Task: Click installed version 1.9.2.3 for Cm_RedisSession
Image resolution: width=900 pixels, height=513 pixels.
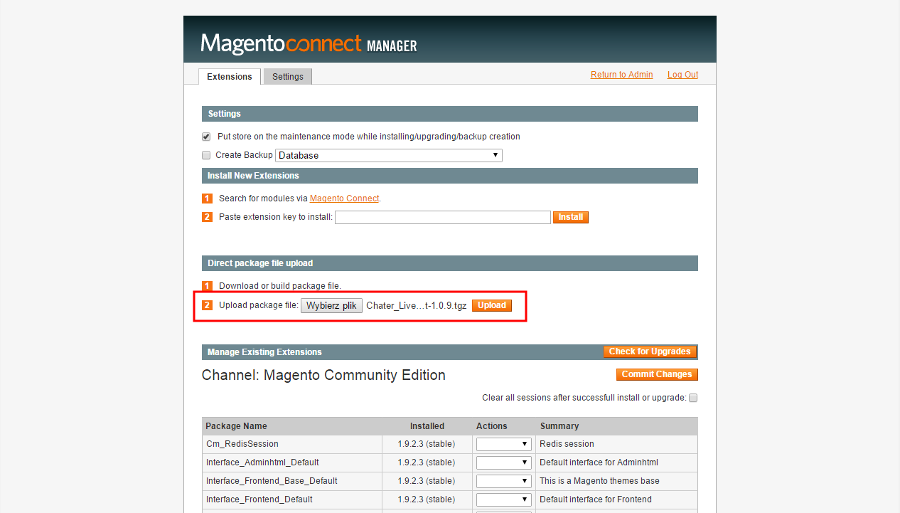Action: click(x=426, y=444)
